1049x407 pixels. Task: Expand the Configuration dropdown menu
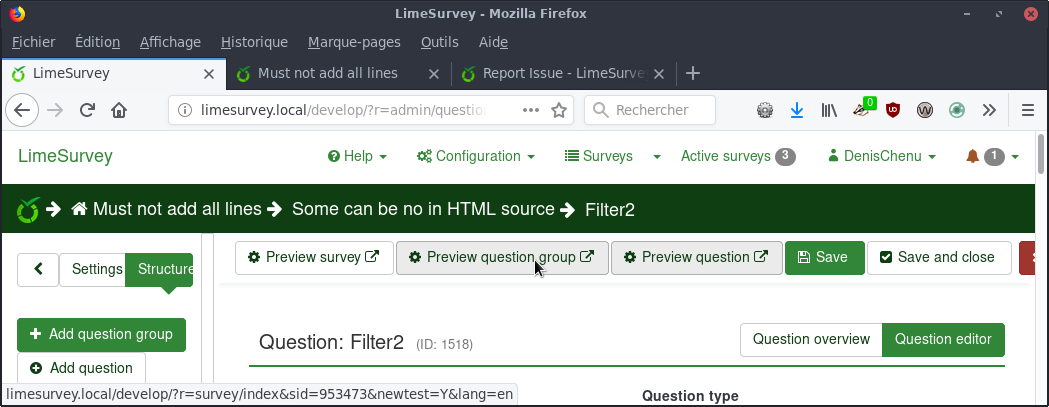476,156
